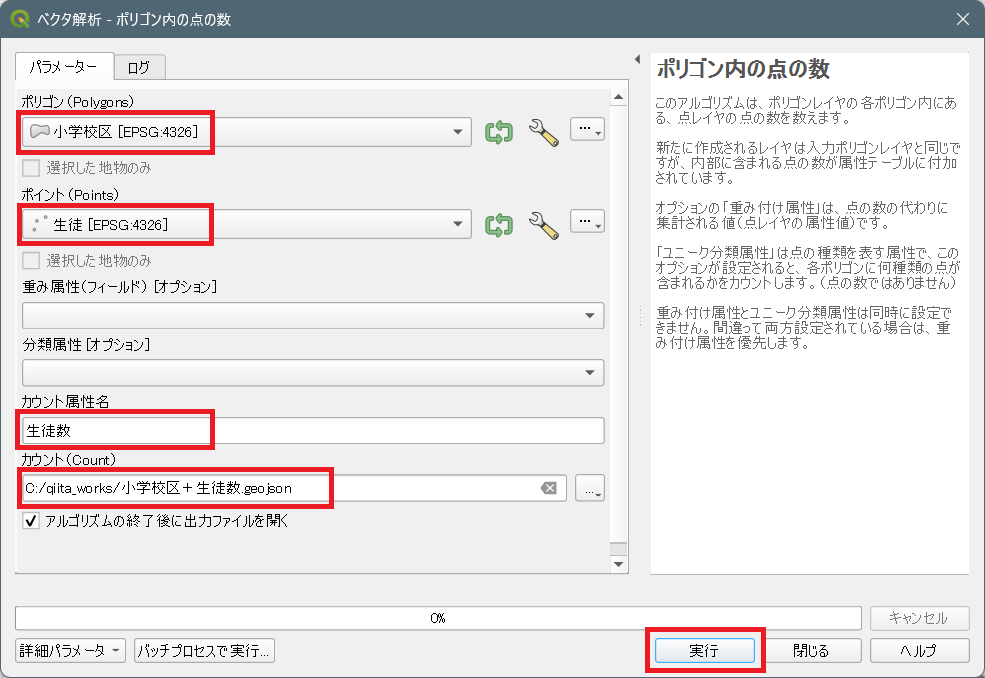Click the 閉じる close button

(811, 650)
